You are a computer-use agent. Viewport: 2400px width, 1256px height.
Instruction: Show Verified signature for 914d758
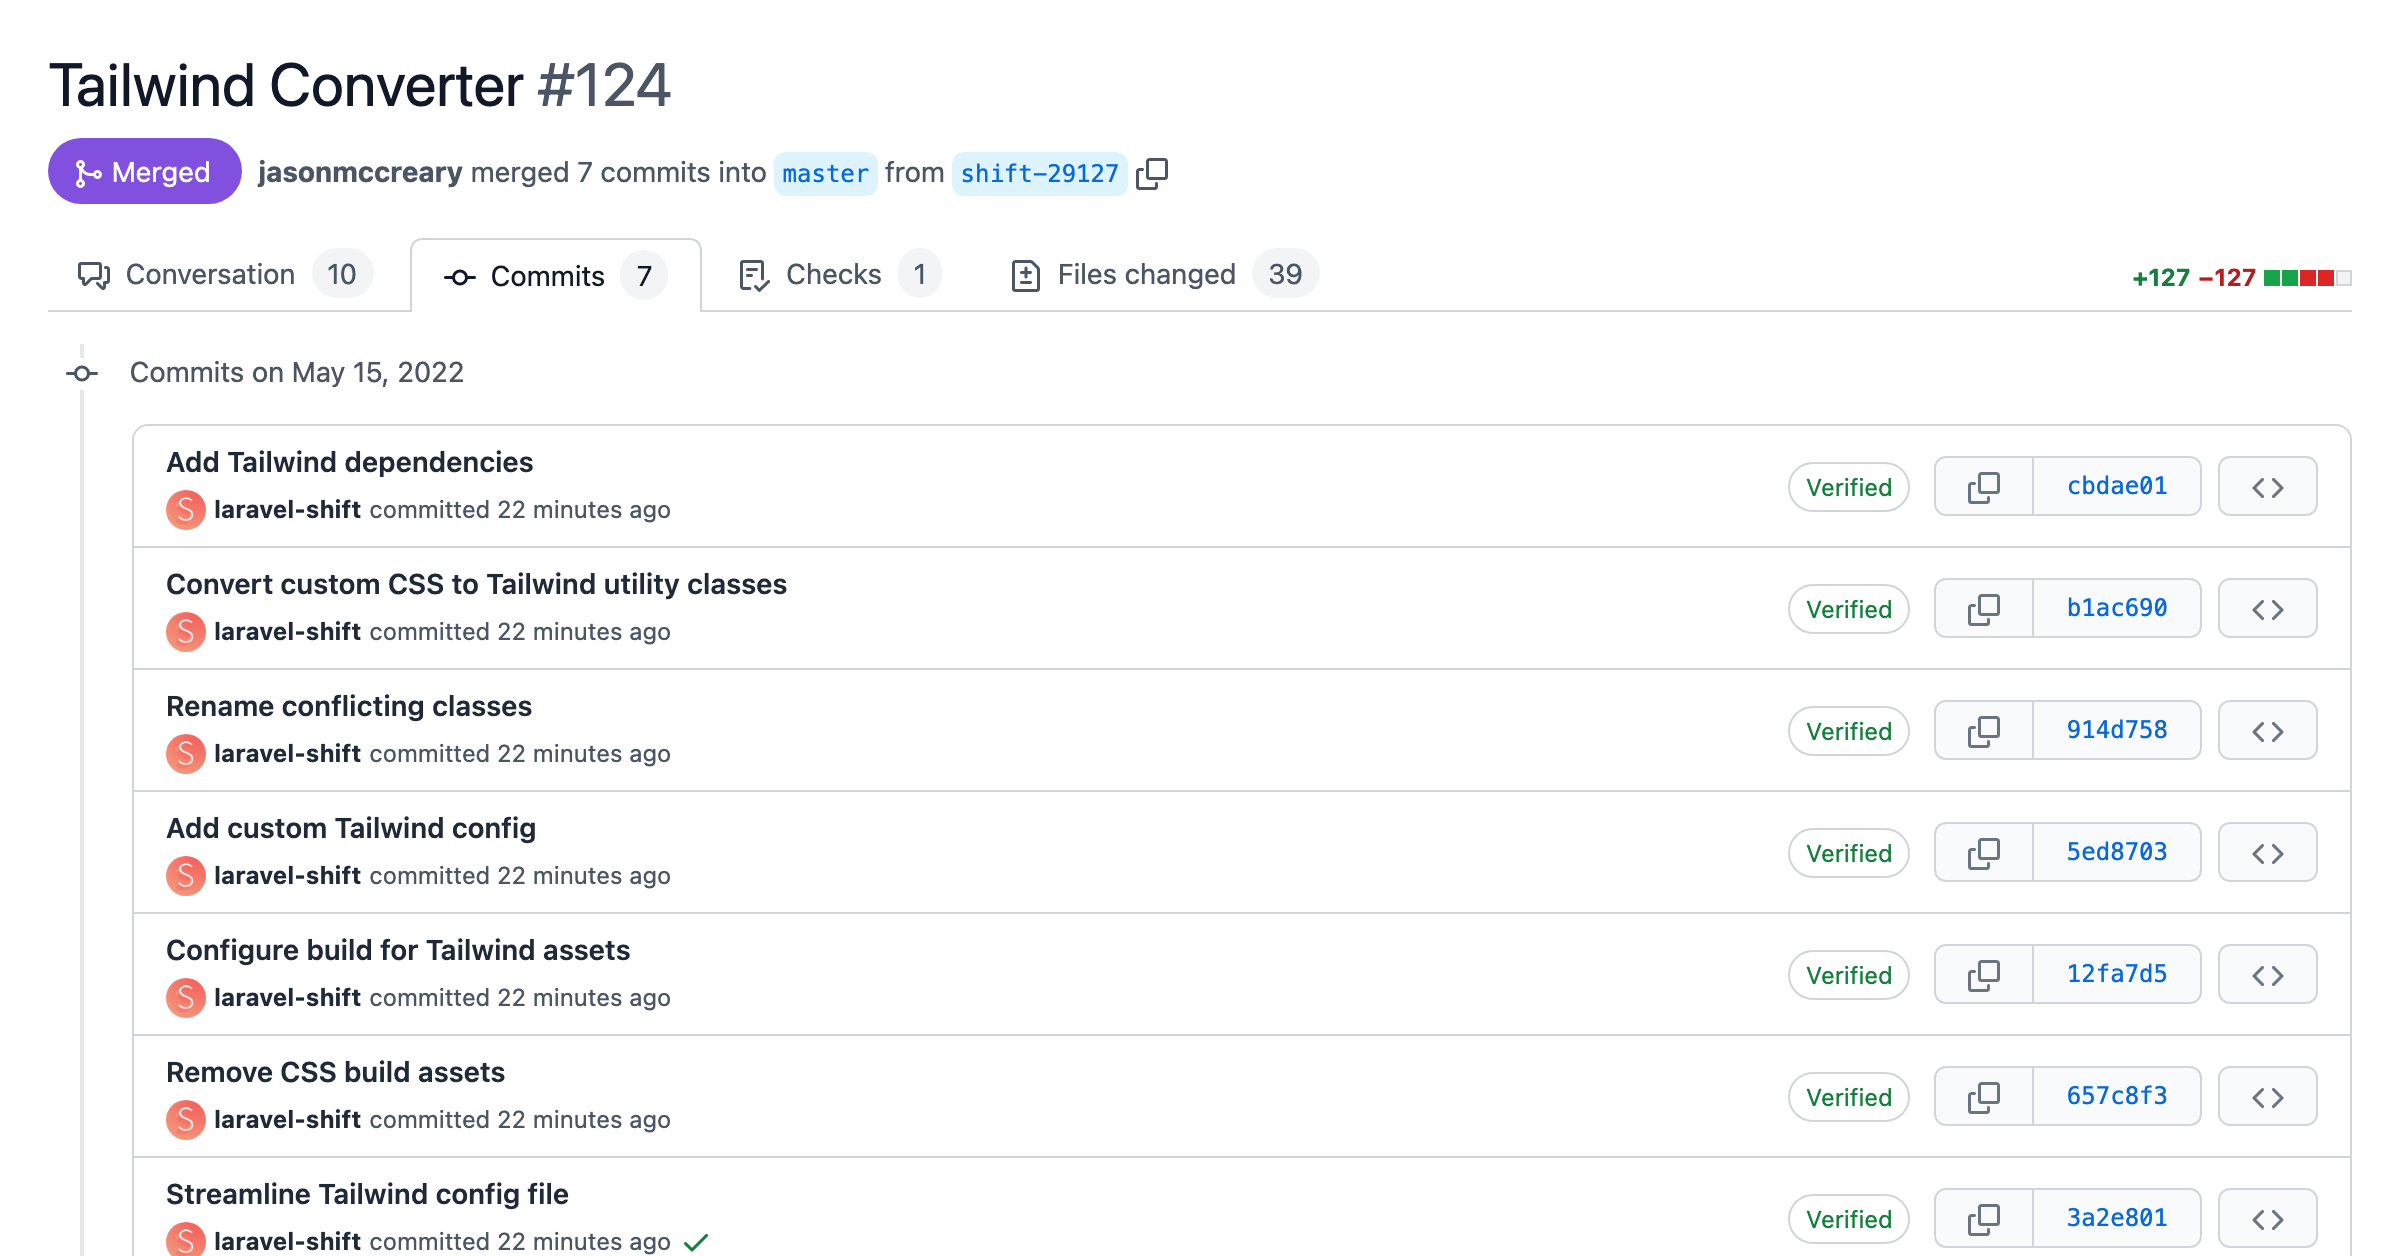coord(1848,731)
